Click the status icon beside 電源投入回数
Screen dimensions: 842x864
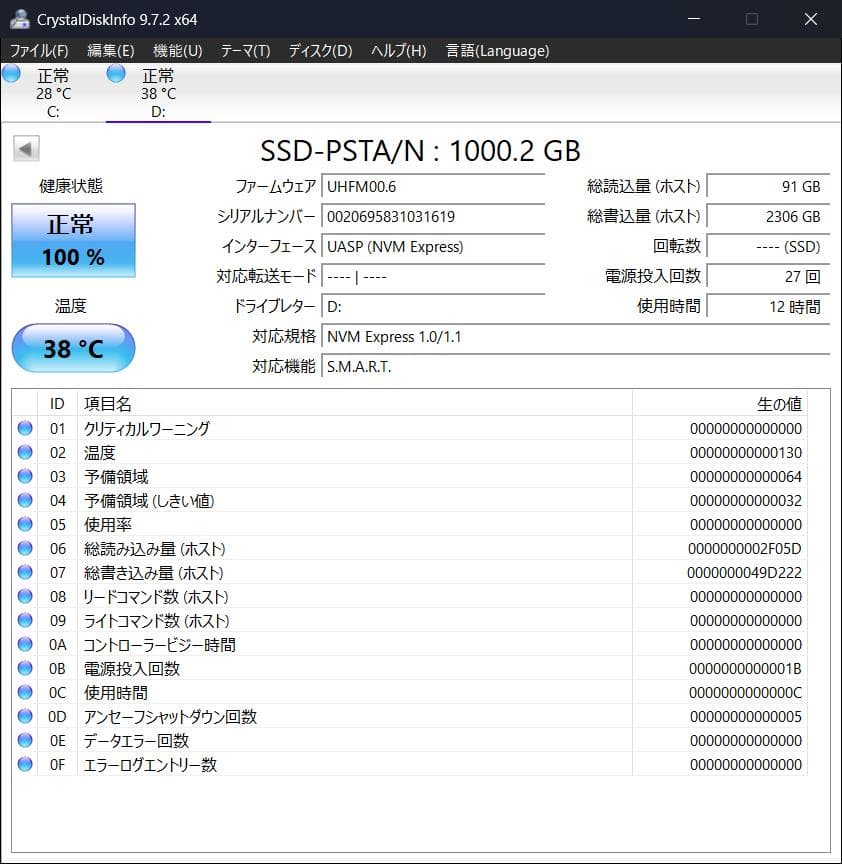pos(24,669)
